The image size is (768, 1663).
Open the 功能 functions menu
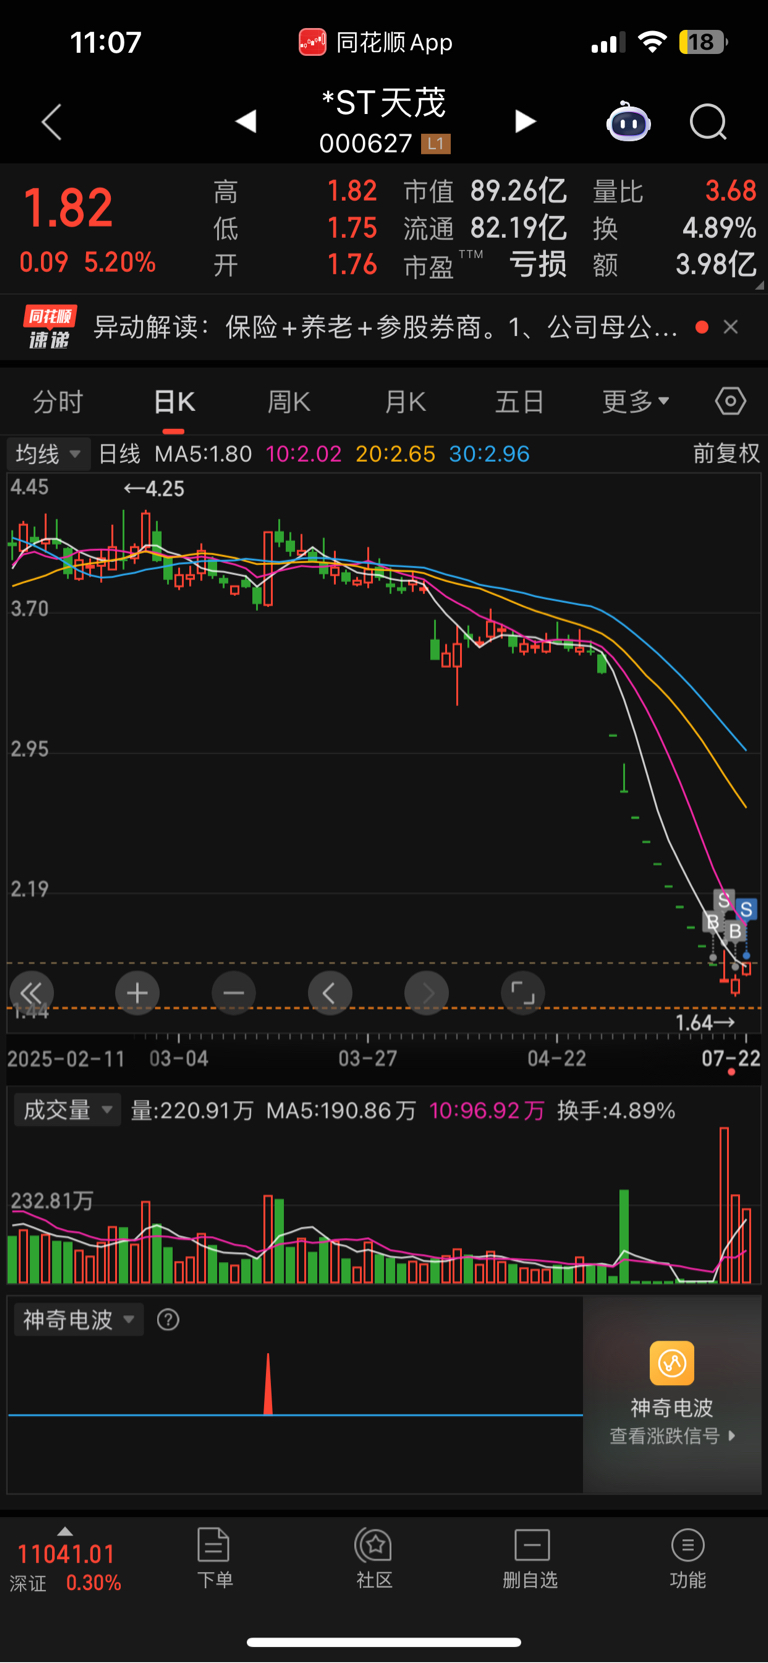687,1558
